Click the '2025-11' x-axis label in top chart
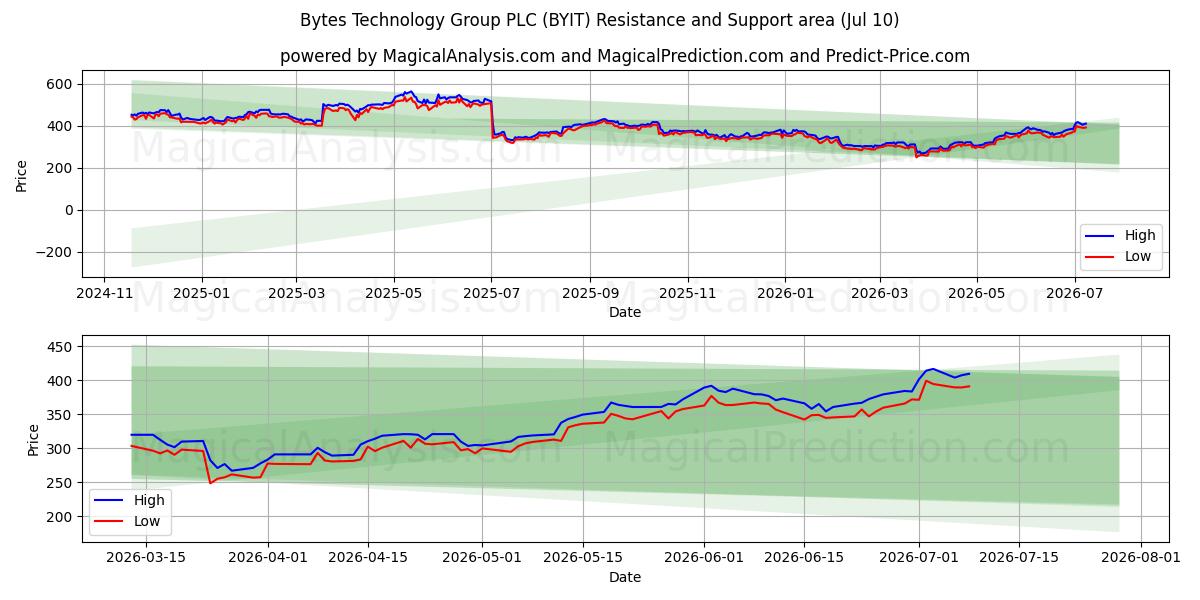Screen dimensions: 1200x600 [x=687, y=293]
